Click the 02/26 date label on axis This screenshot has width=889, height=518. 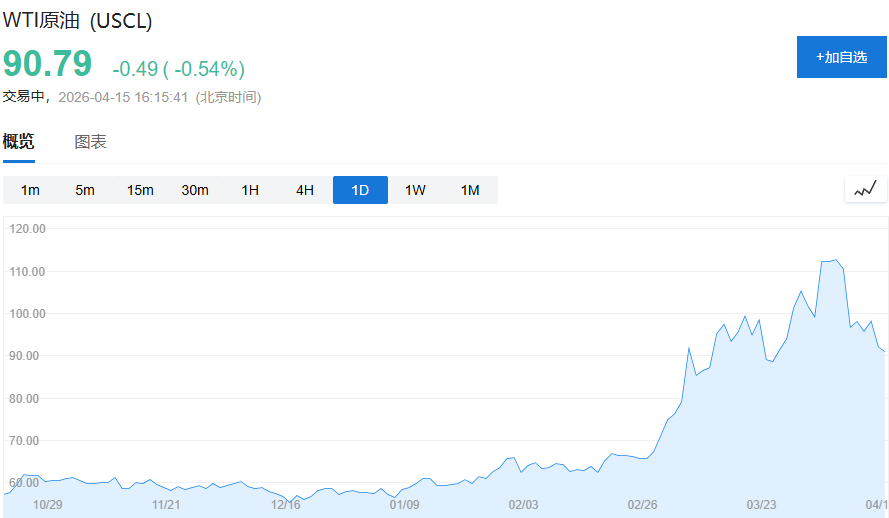[641, 504]
